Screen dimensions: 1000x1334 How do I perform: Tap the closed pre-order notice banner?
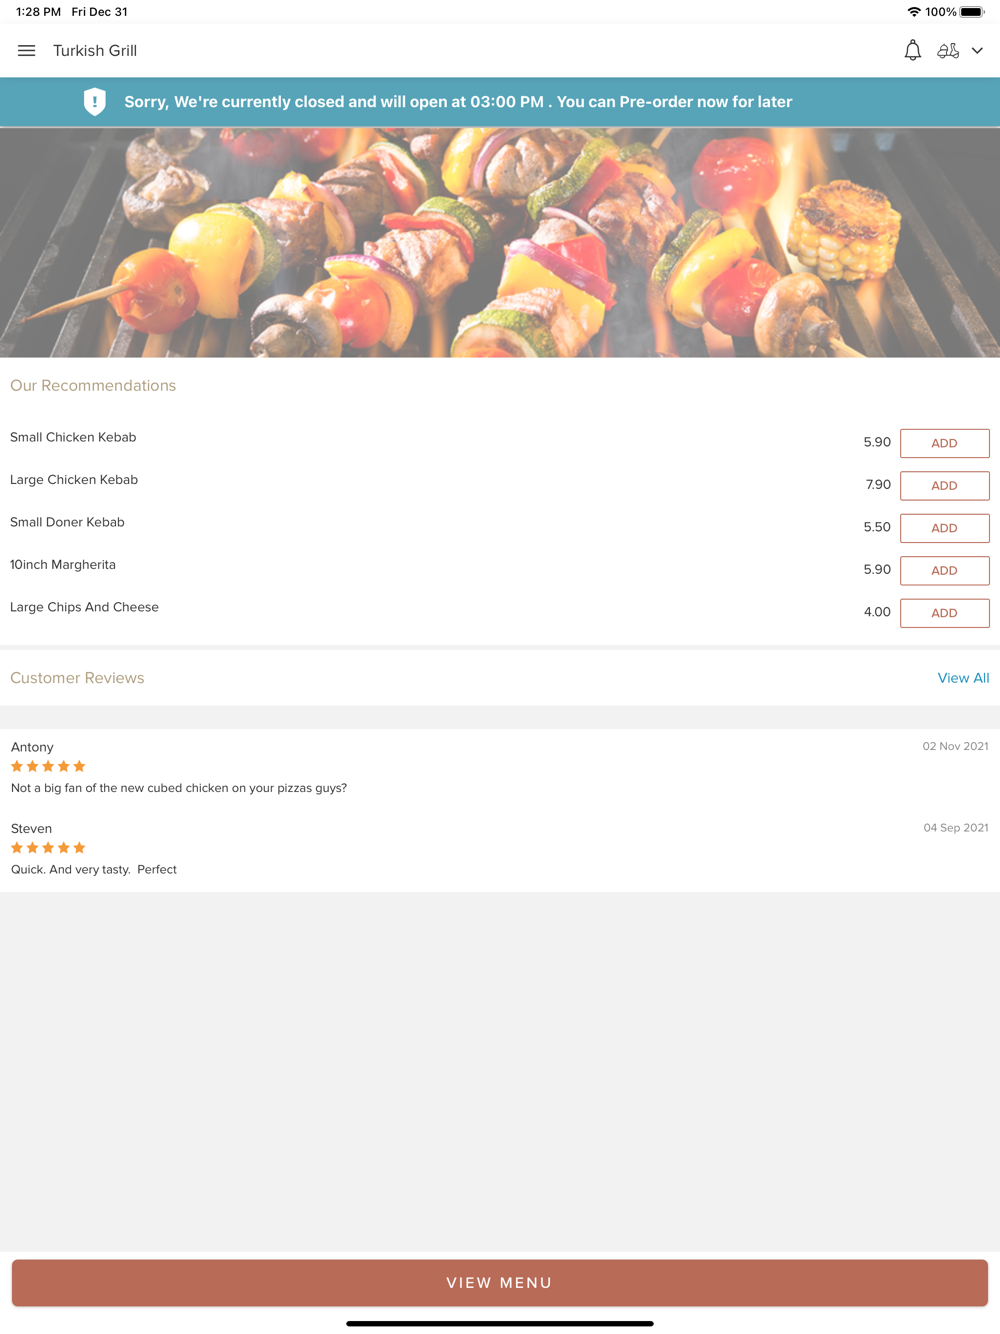500,102
